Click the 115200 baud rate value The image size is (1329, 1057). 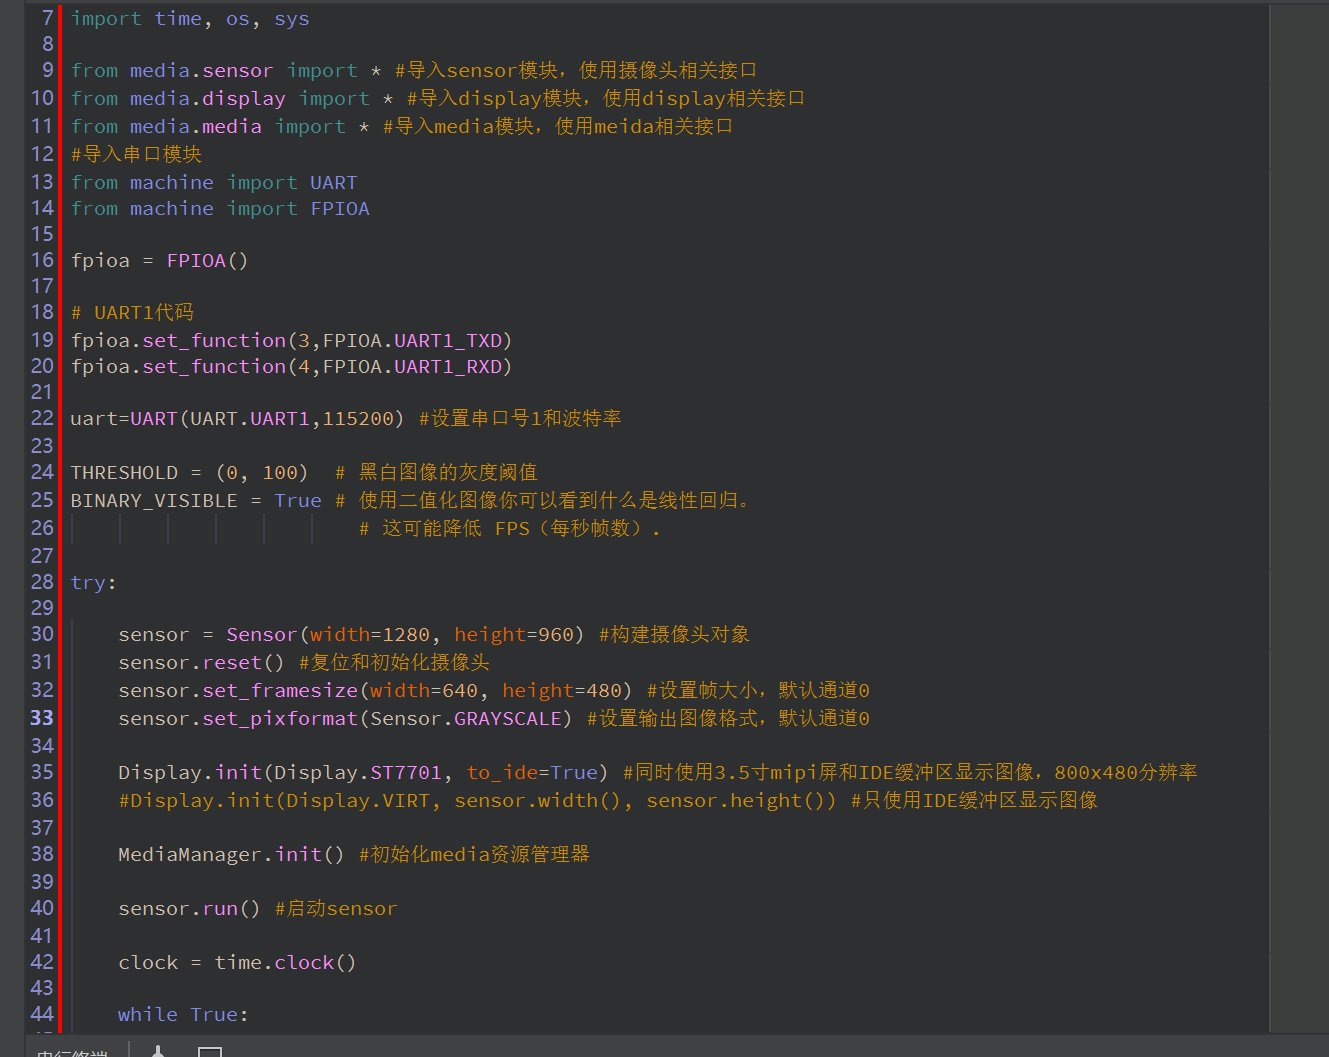(x=358, y=419)
